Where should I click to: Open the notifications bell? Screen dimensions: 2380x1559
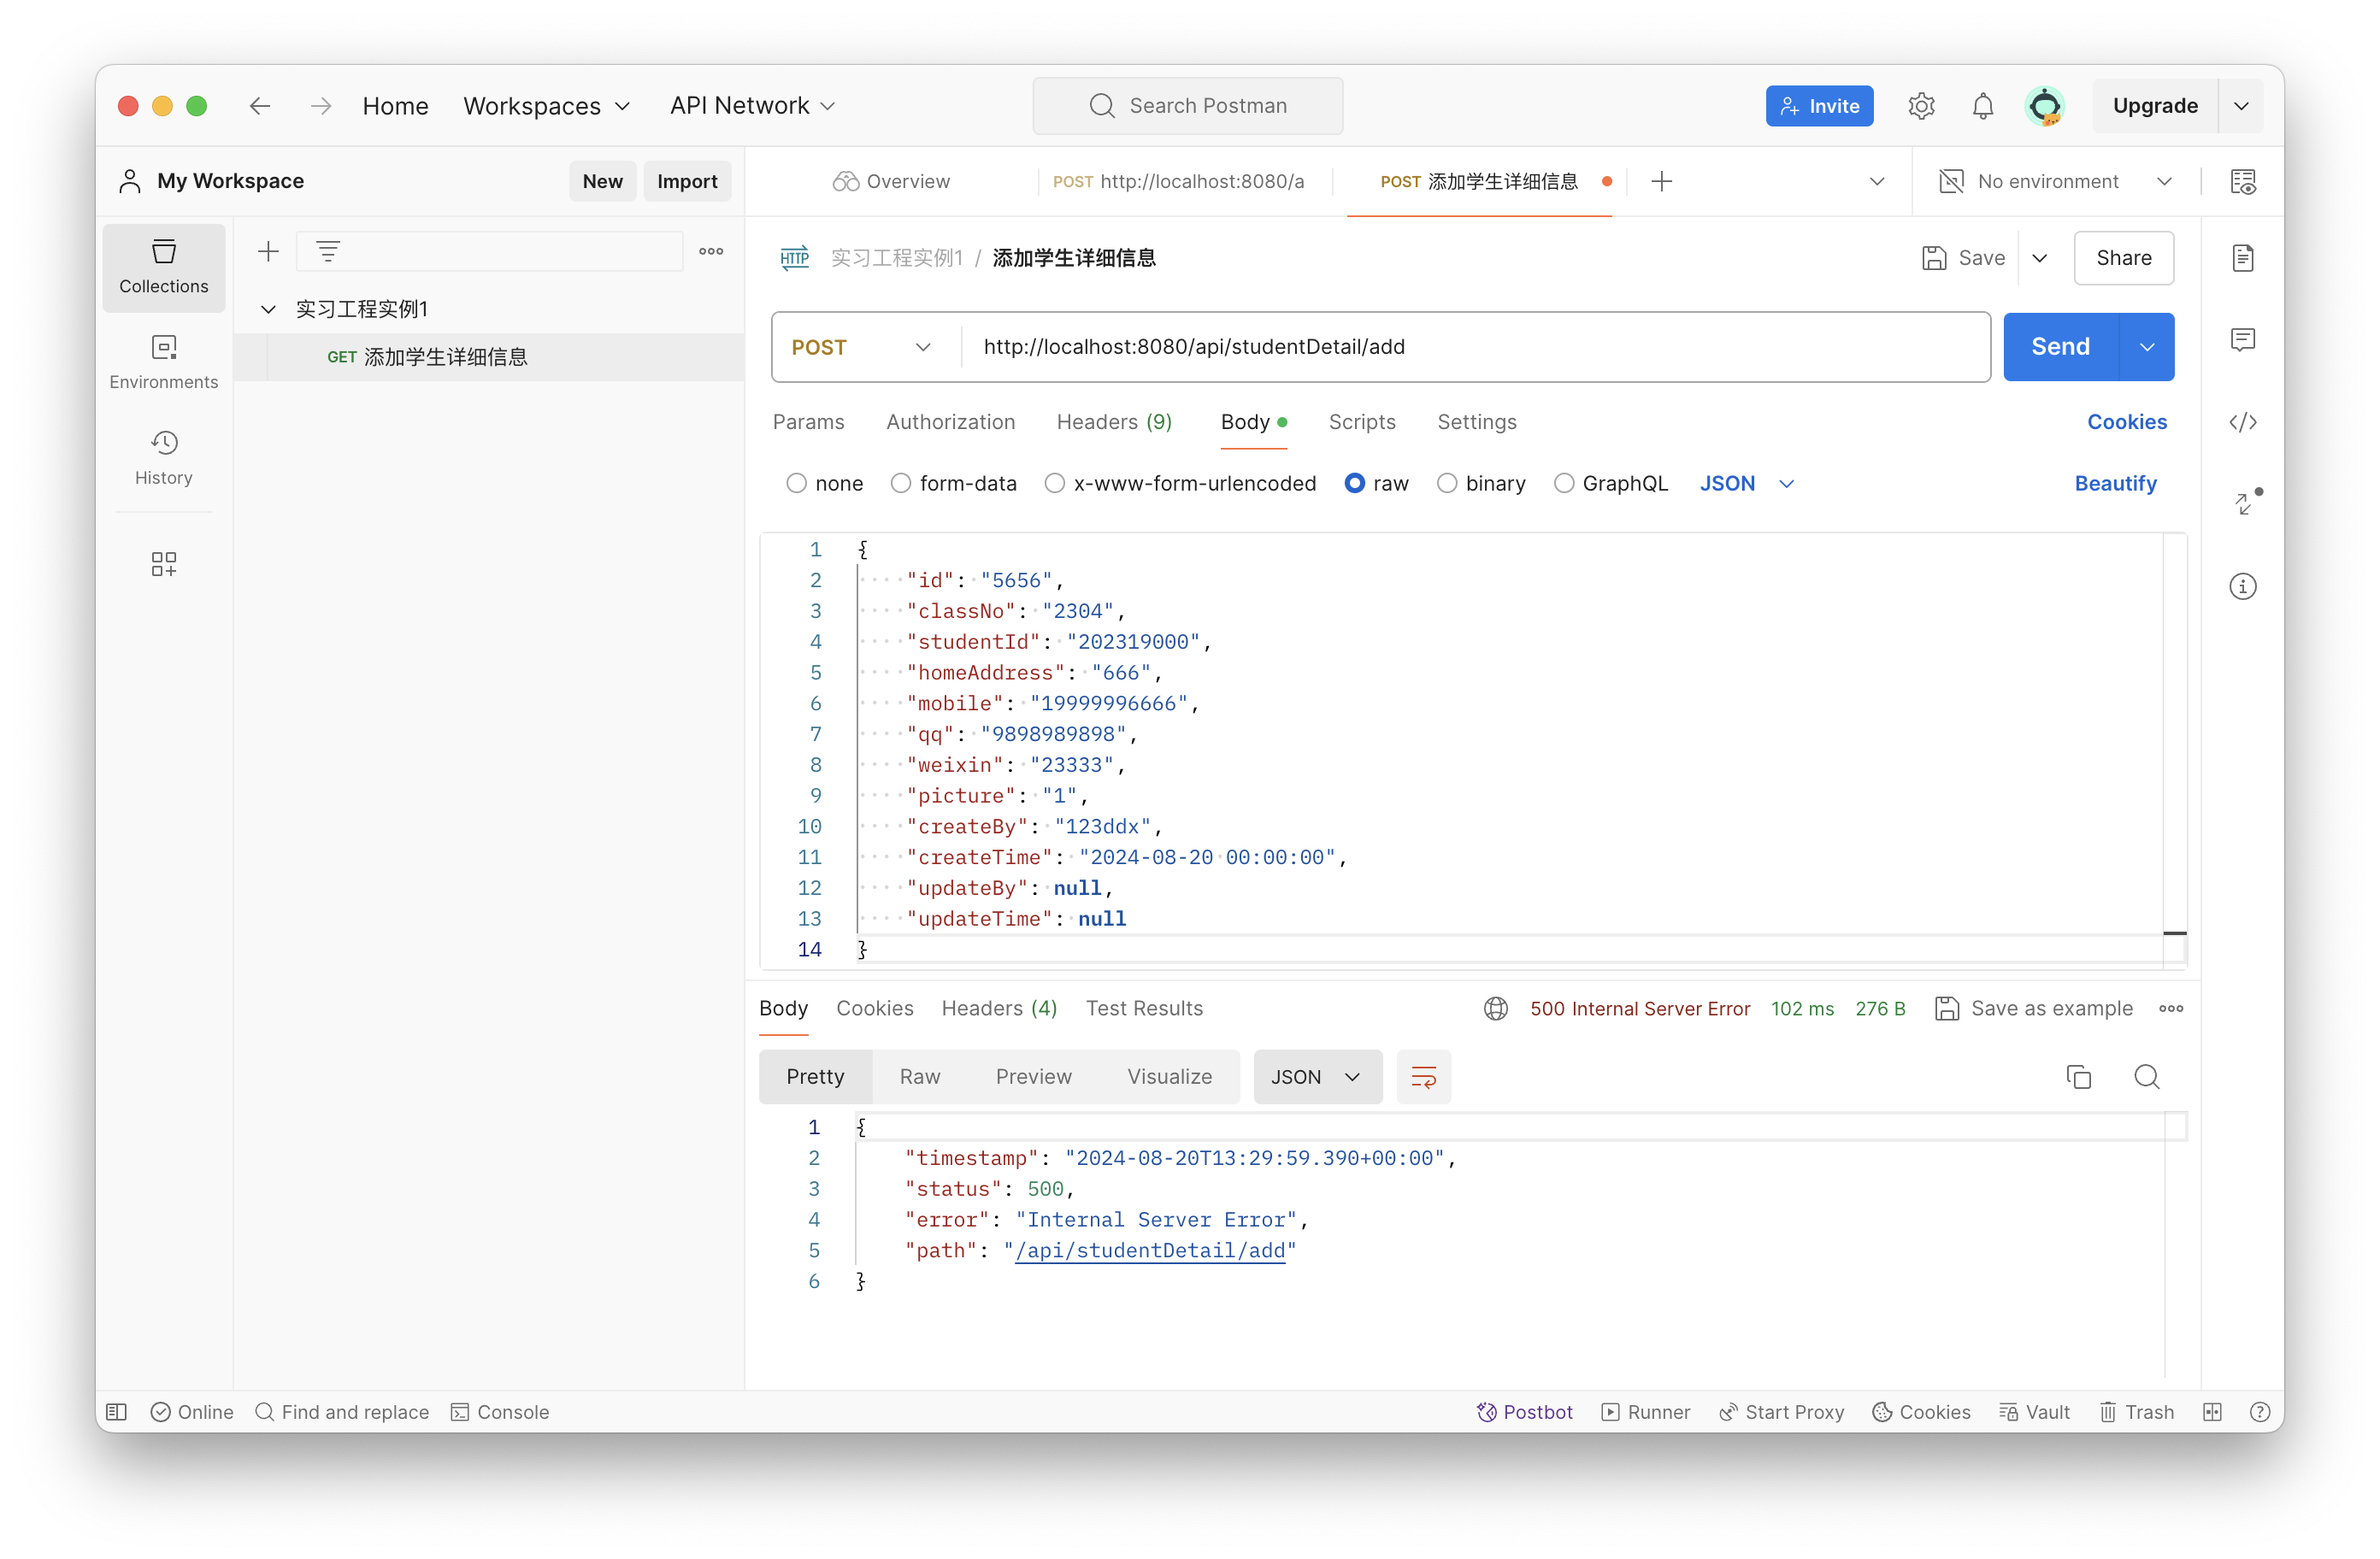1982,106
